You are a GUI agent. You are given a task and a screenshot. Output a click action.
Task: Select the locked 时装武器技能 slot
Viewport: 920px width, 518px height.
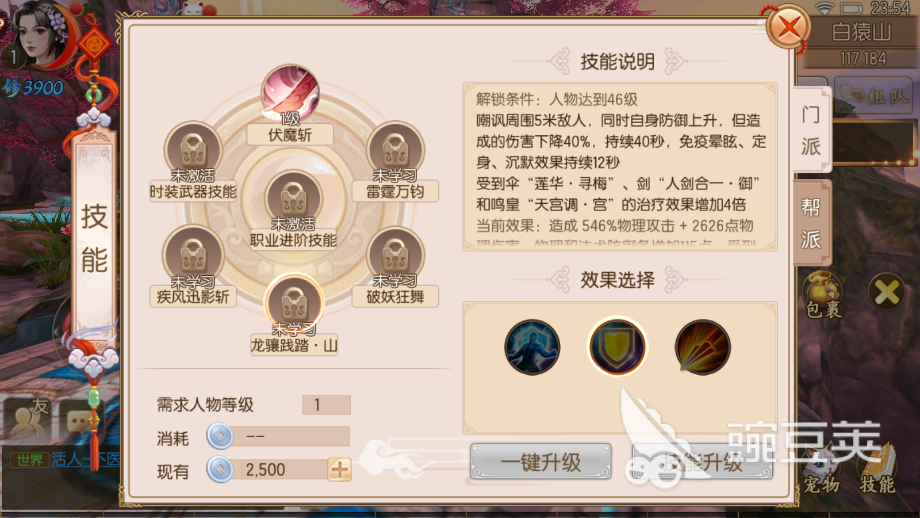coord(193,149)
